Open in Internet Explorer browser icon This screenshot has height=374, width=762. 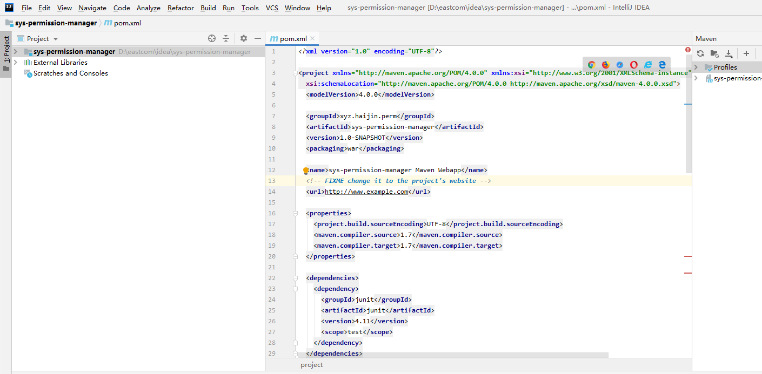tap(647, 64)
